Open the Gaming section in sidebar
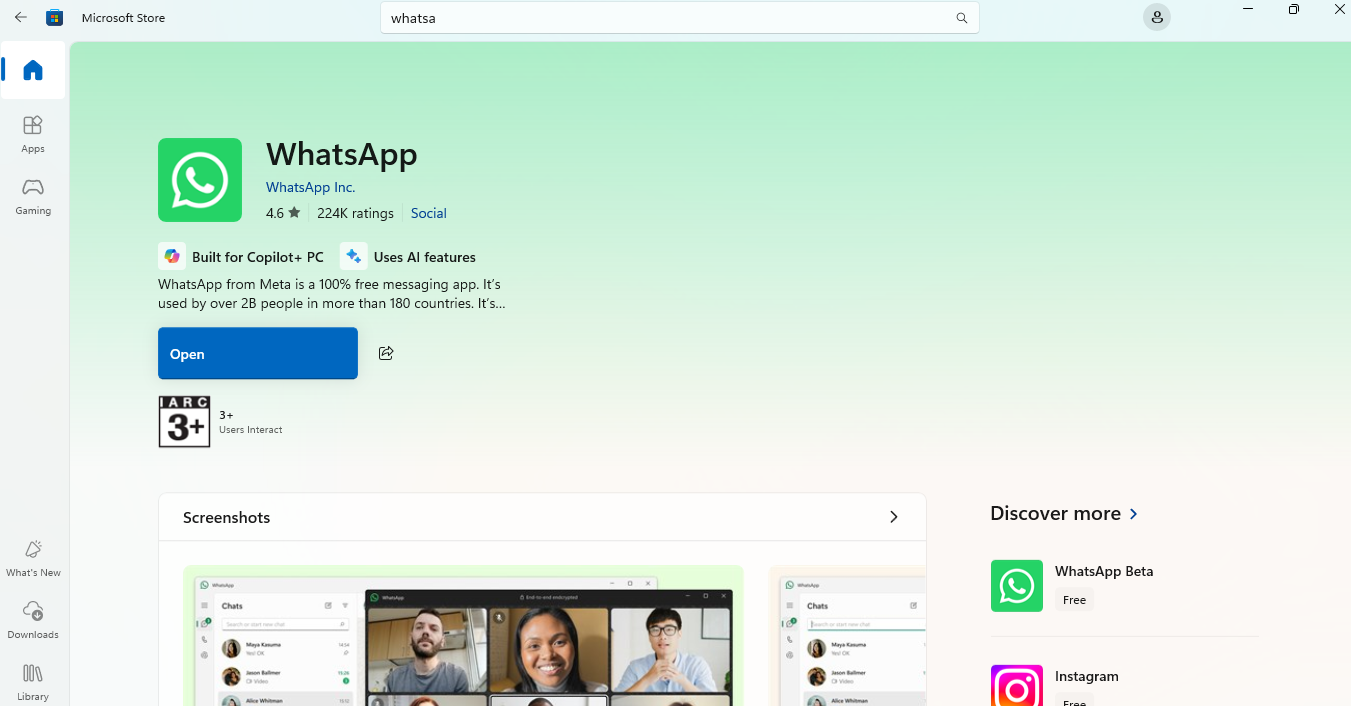Image resolution: width=1351 pixels, height=706 pixels. pos(33,196)
